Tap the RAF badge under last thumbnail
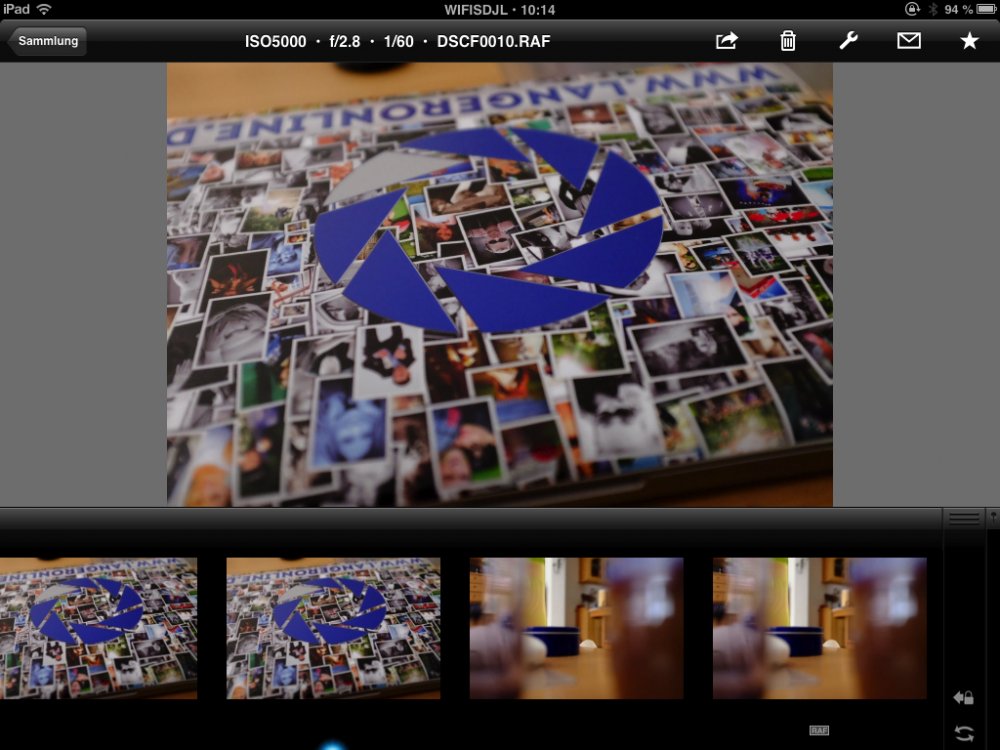This screenshot has width=1000, height=750. click(819, 731)
